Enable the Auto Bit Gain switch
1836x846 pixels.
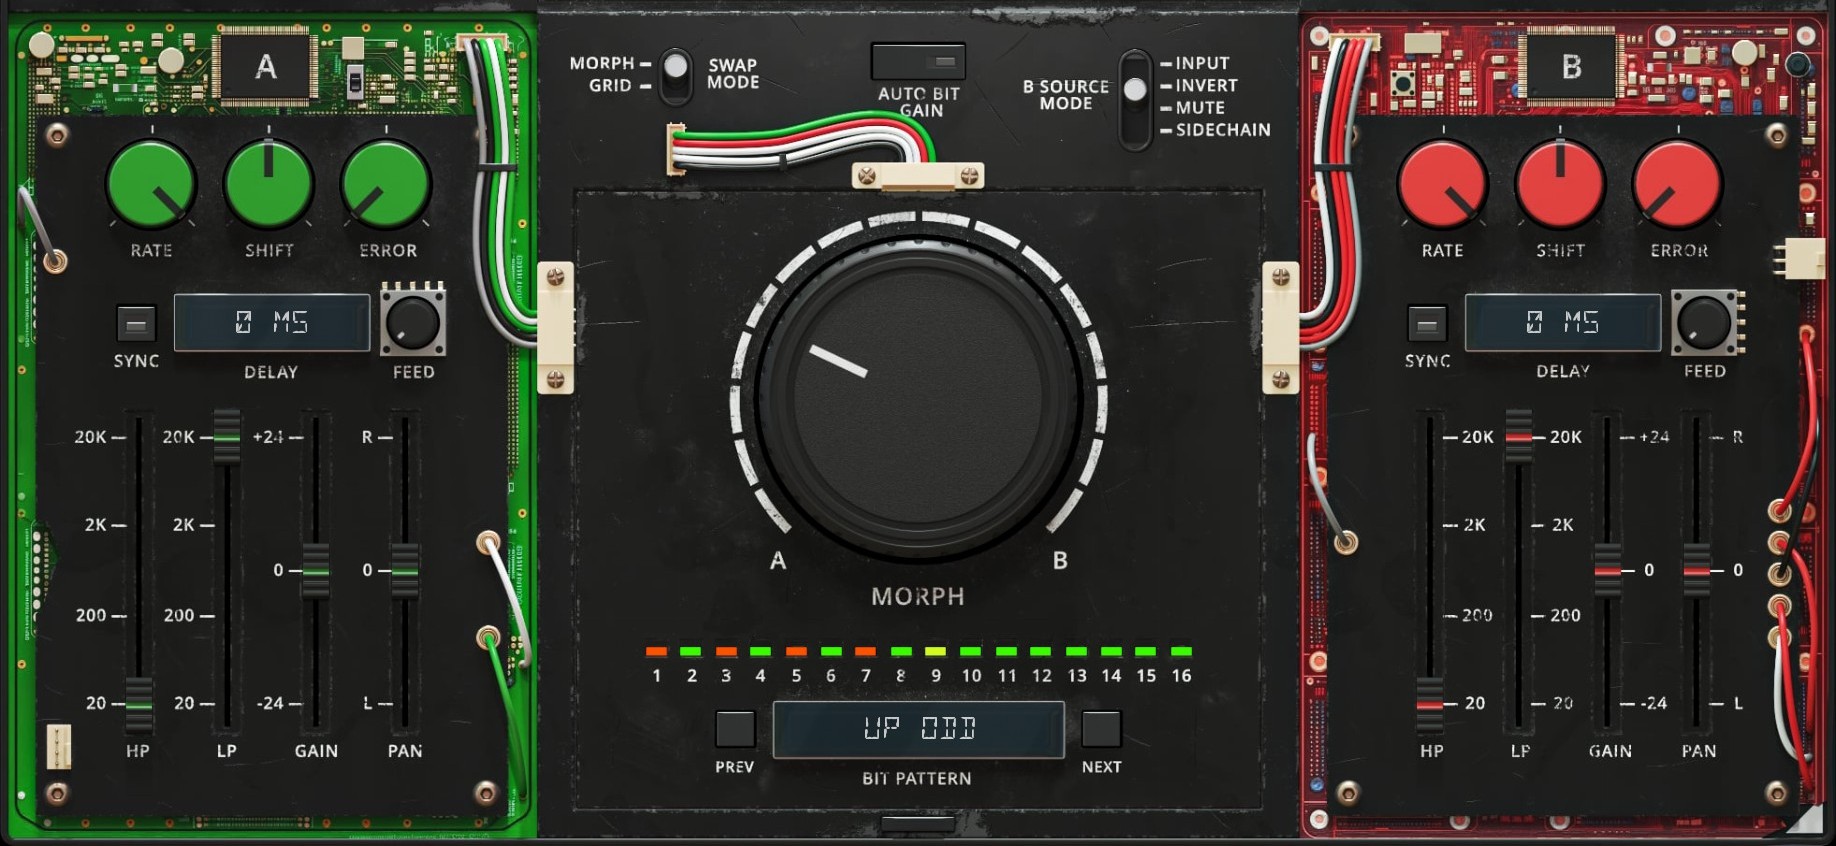click(x=918, y=62)
